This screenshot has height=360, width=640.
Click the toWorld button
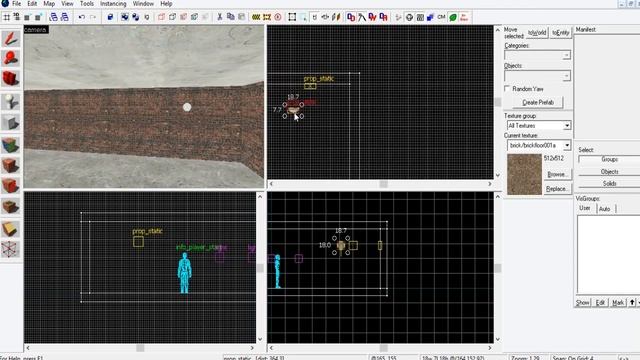pyautogui.click(x=537, y=33)
